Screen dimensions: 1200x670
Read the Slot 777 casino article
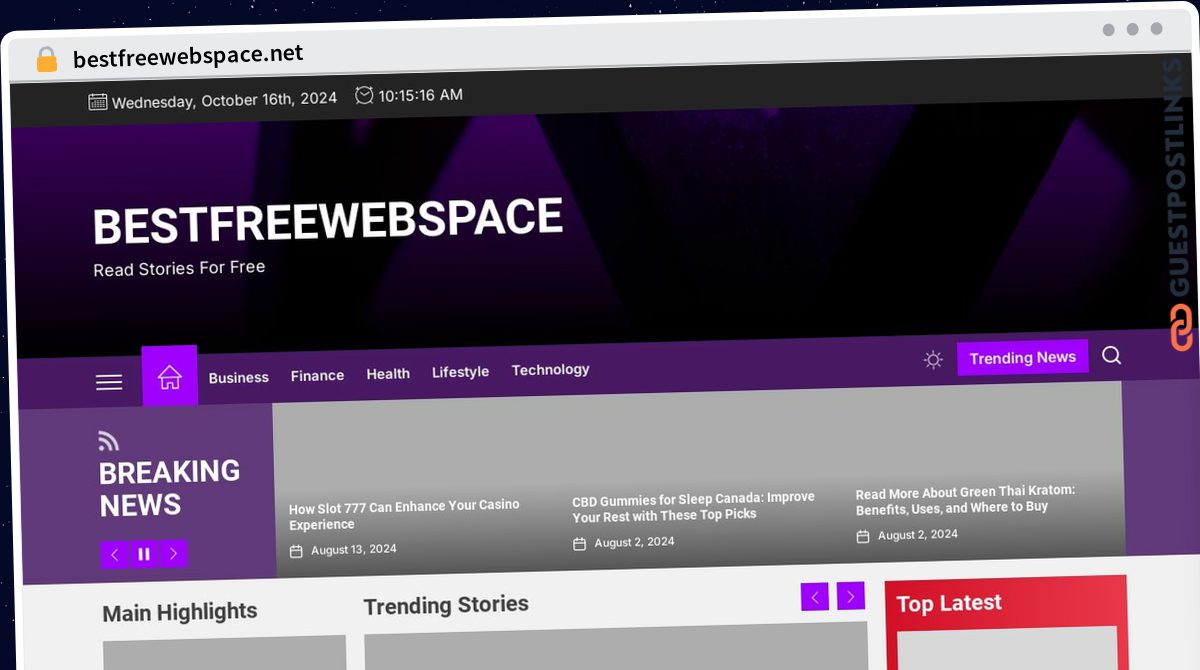(x=404, y=515)
